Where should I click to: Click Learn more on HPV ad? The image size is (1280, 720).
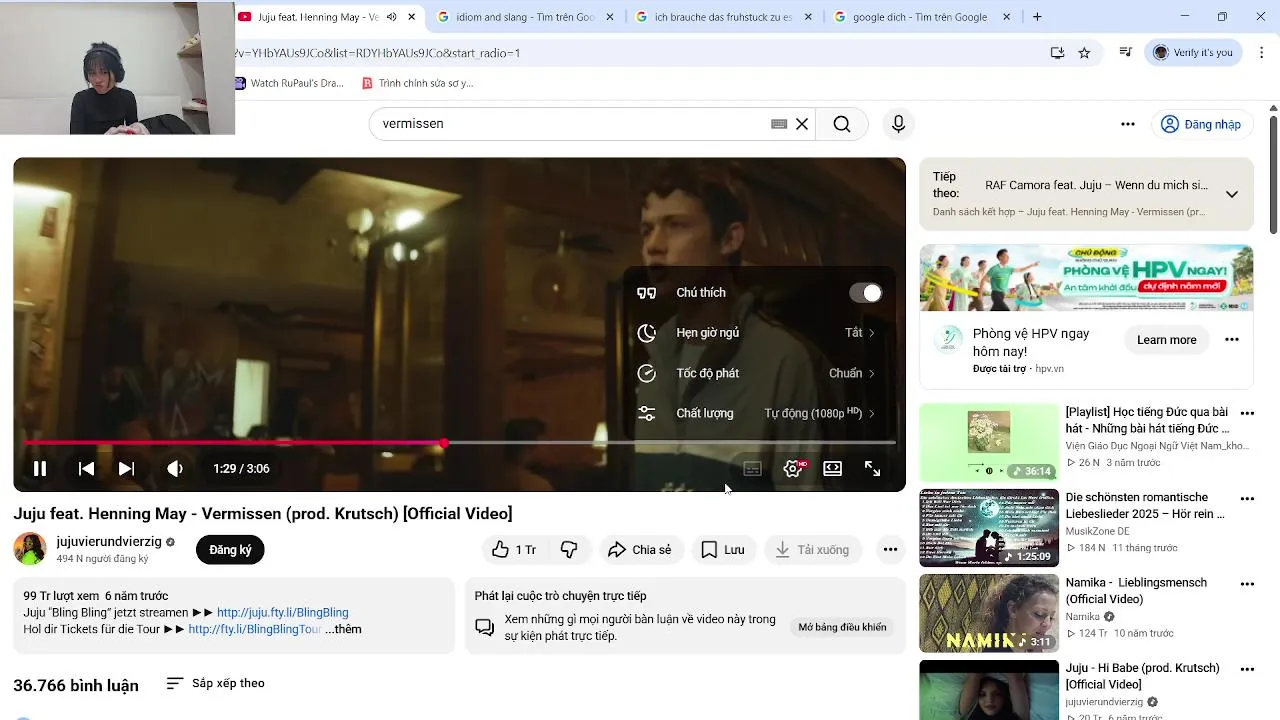click(x=1166, y=340)
